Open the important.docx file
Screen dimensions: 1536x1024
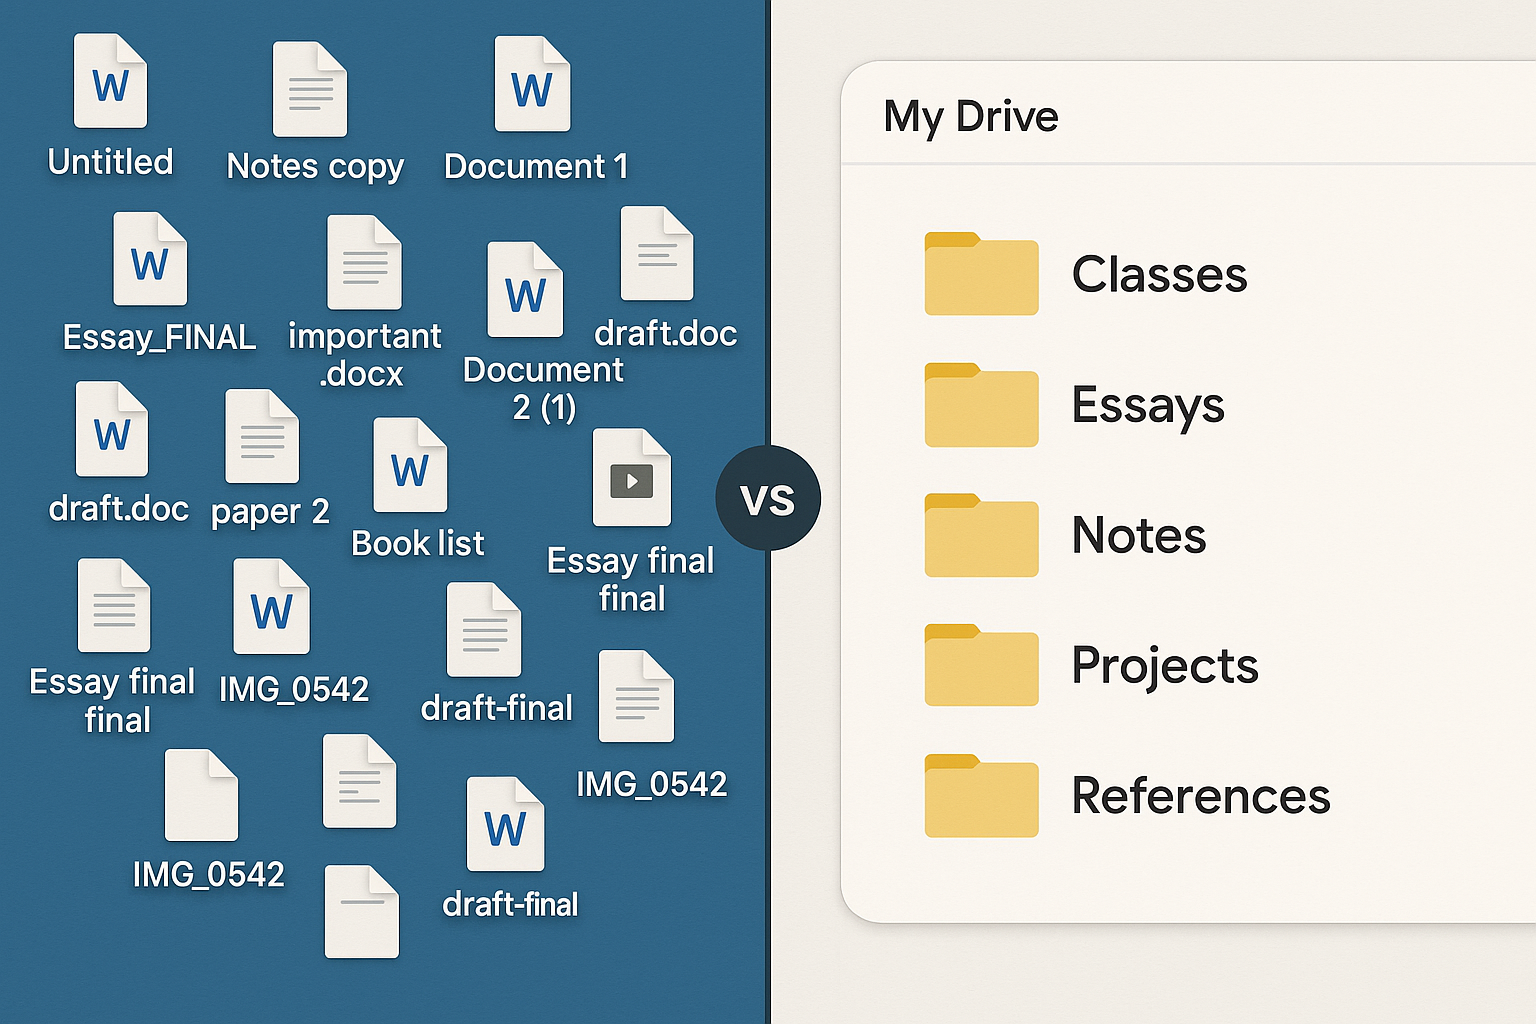(363, 262)
